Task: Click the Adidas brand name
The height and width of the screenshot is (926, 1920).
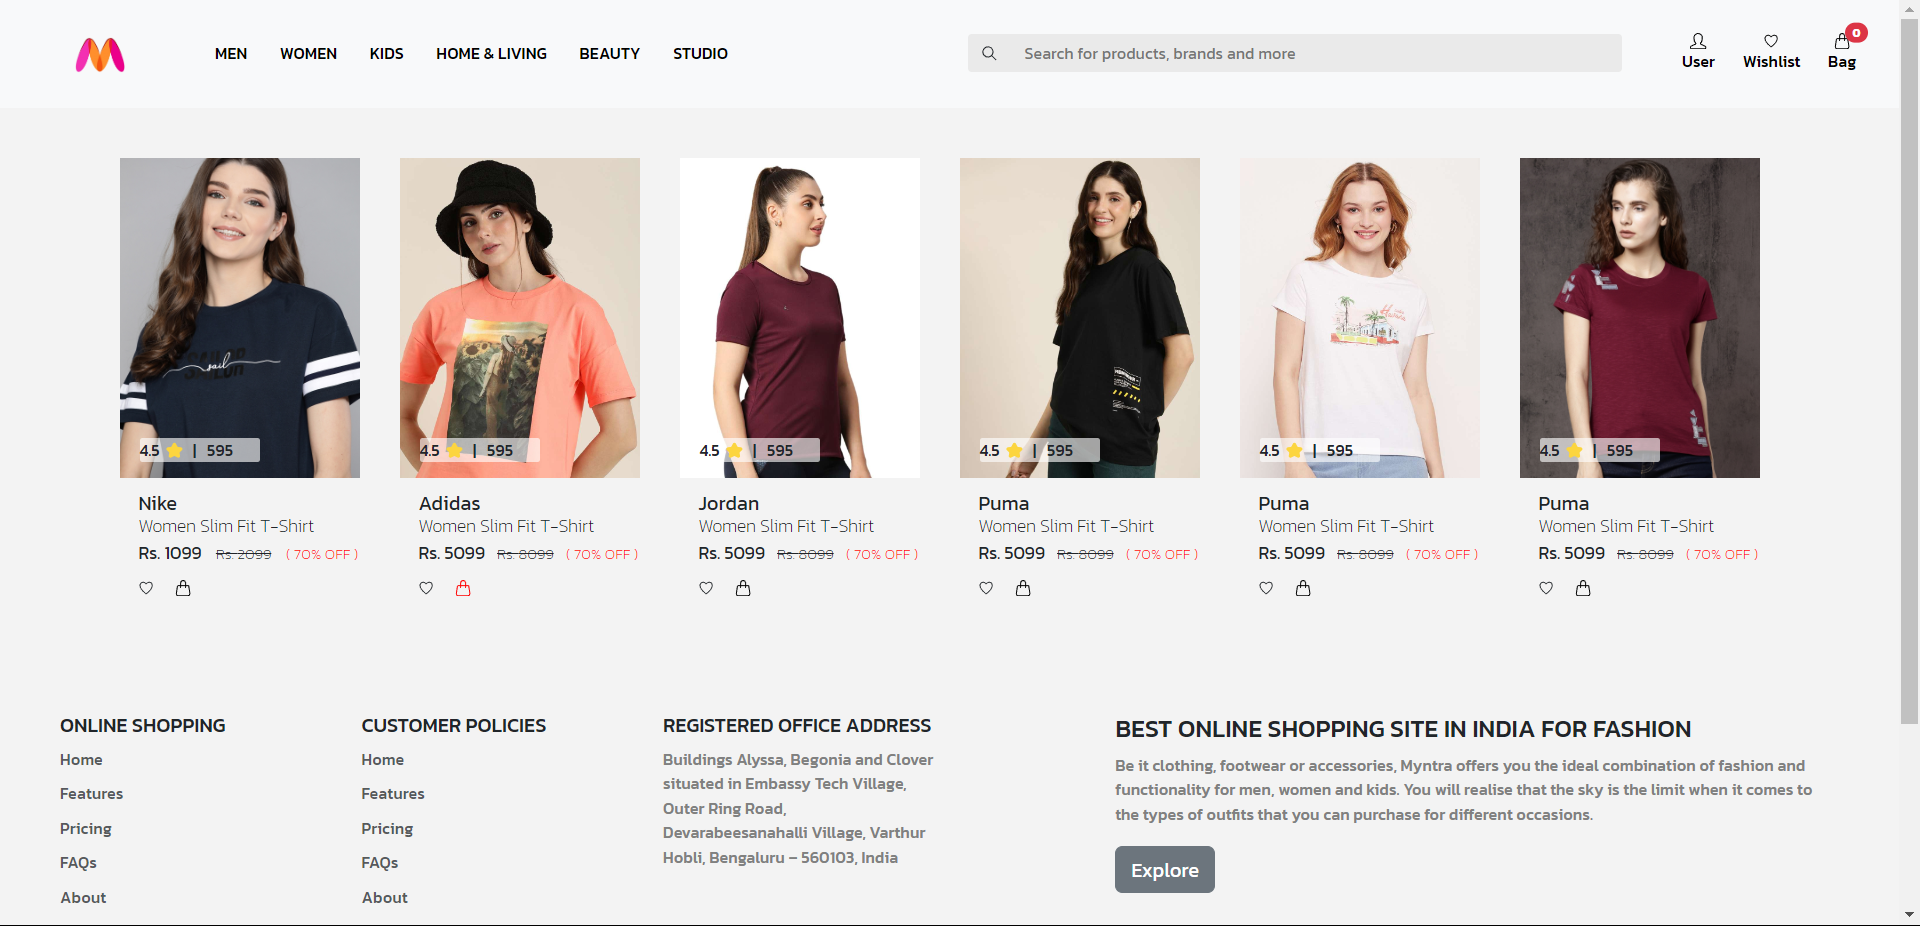Action: 450,504
